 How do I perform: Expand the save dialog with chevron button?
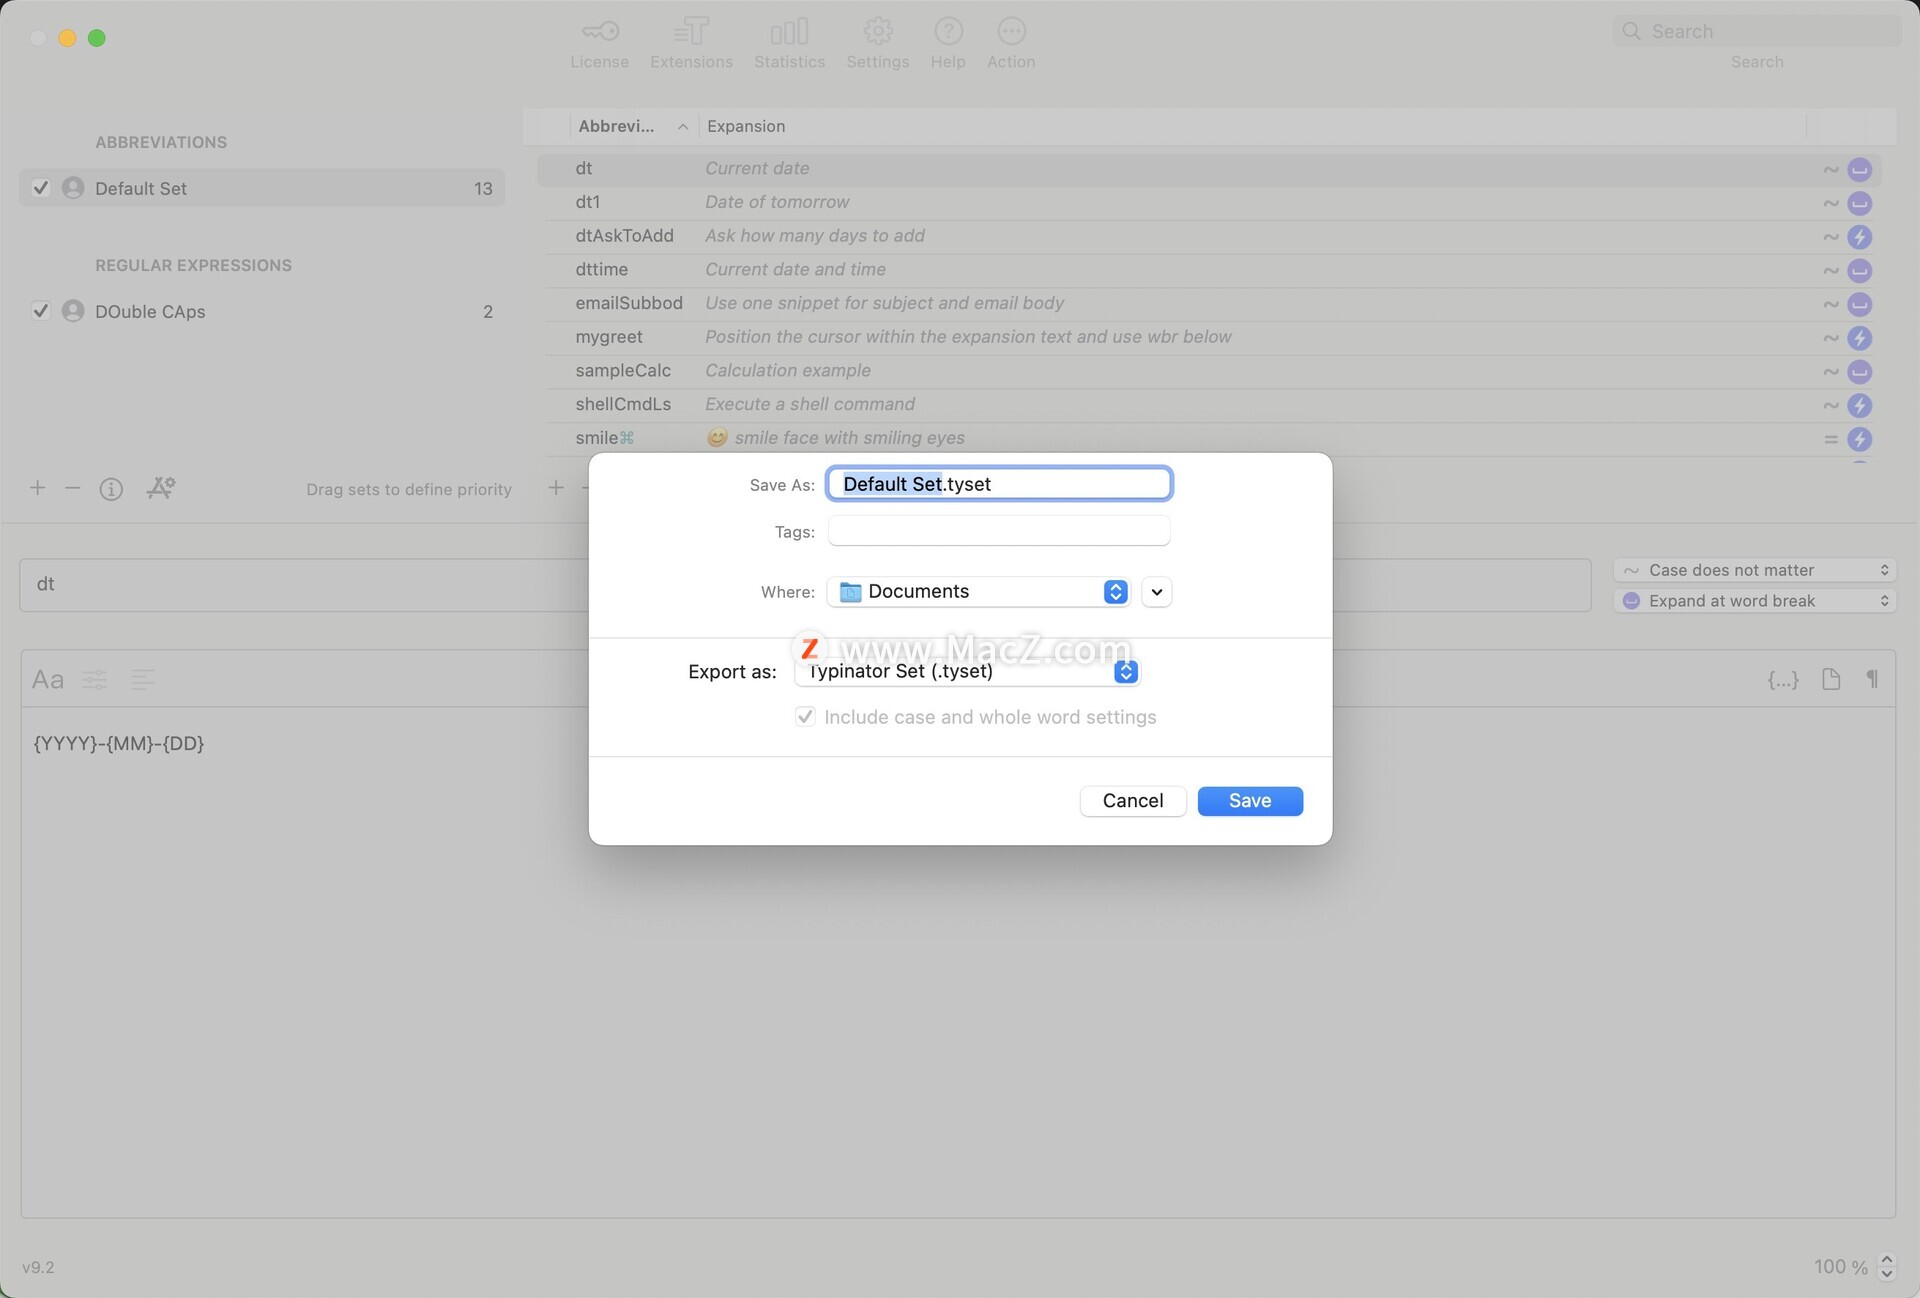click(x=1157, y=592)
